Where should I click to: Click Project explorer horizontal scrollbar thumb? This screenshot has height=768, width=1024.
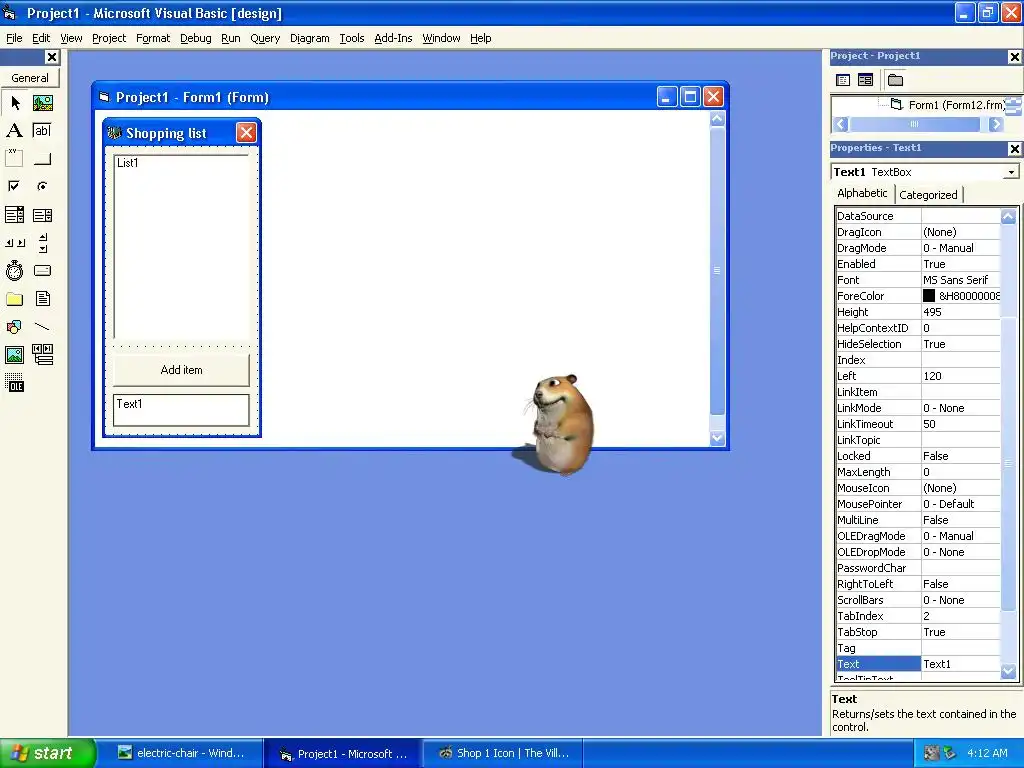914,124
